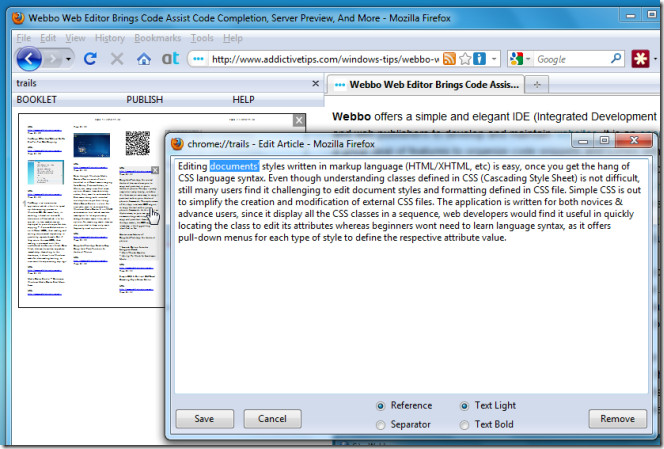
Task: Click the bold word 'Webbo' in the article
Action: 351,116
